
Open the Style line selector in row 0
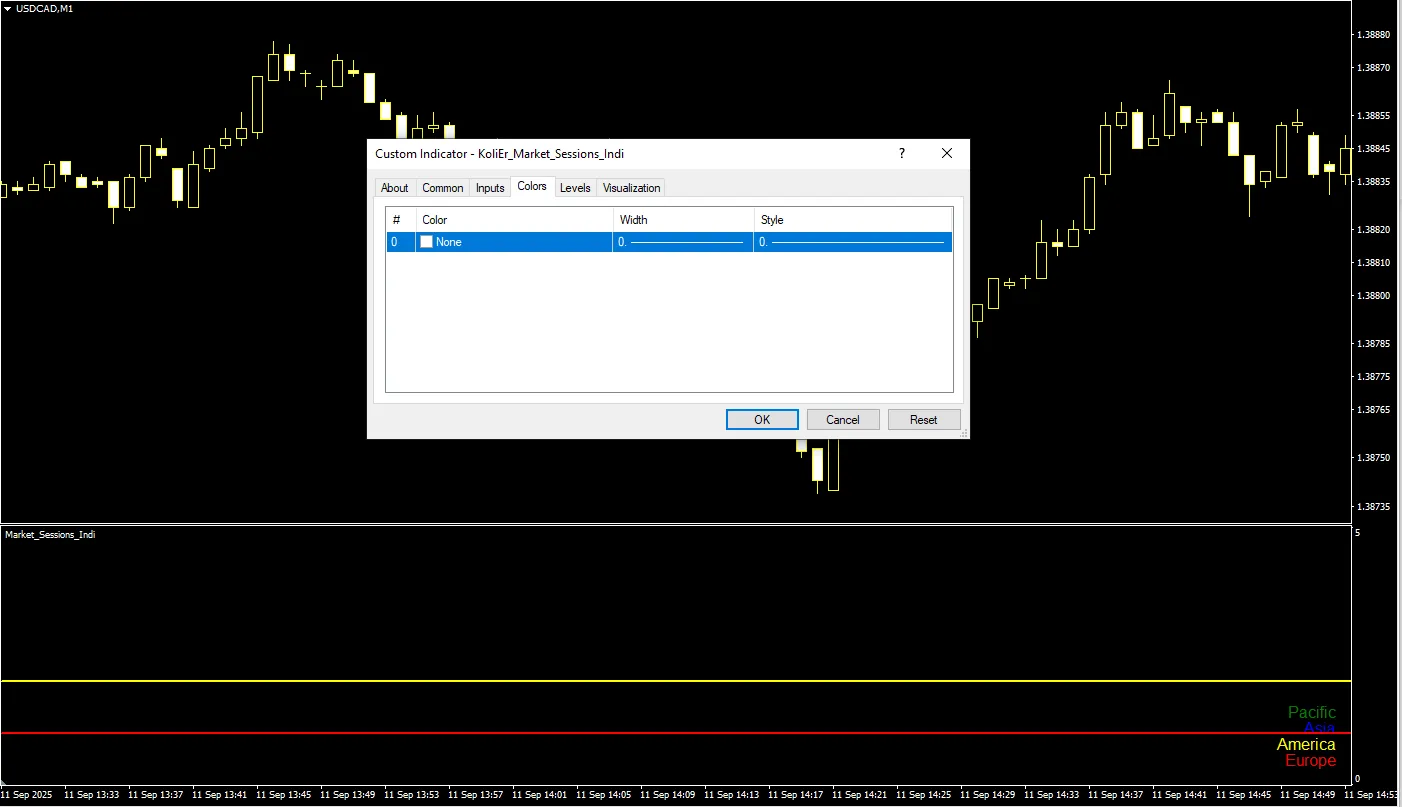(852, 242)
